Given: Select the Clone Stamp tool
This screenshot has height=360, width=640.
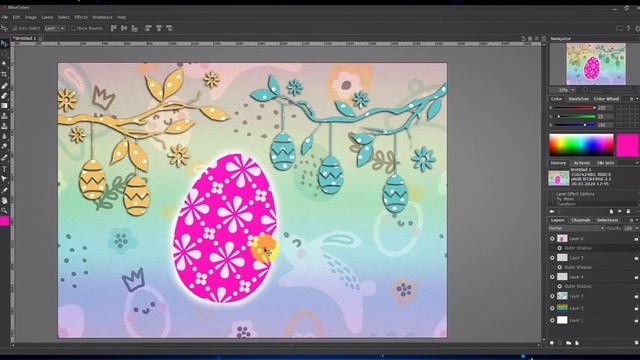Looking at the screenshot, I should pos(4,116).
